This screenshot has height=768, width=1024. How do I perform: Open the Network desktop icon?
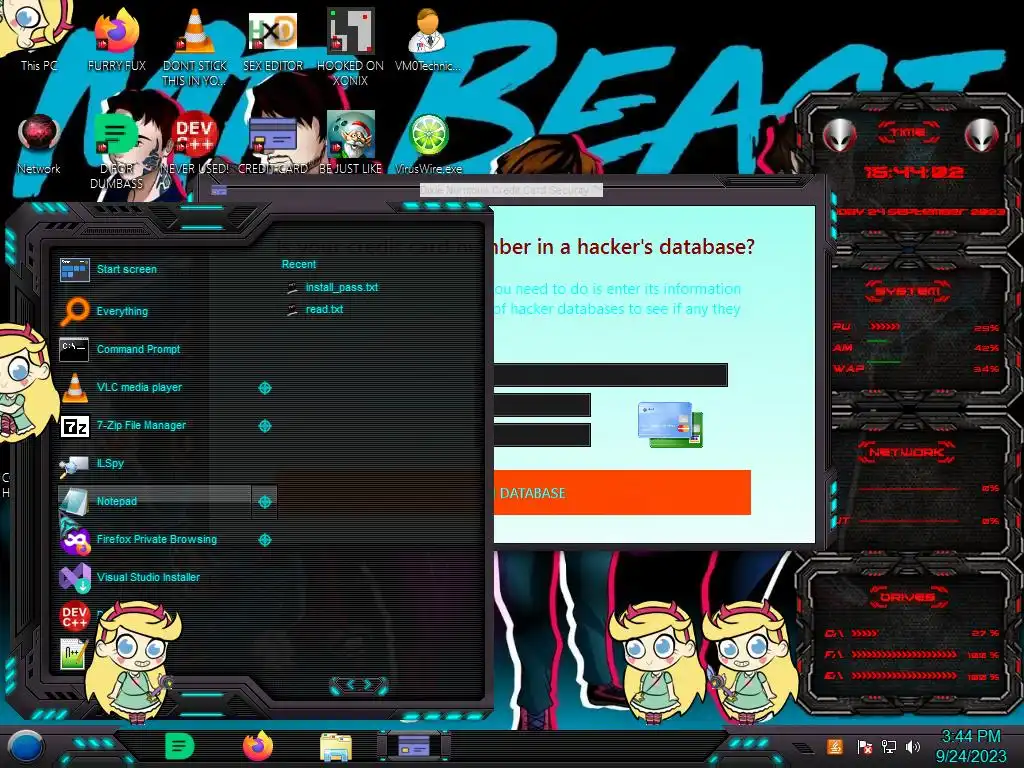point(39,142)
